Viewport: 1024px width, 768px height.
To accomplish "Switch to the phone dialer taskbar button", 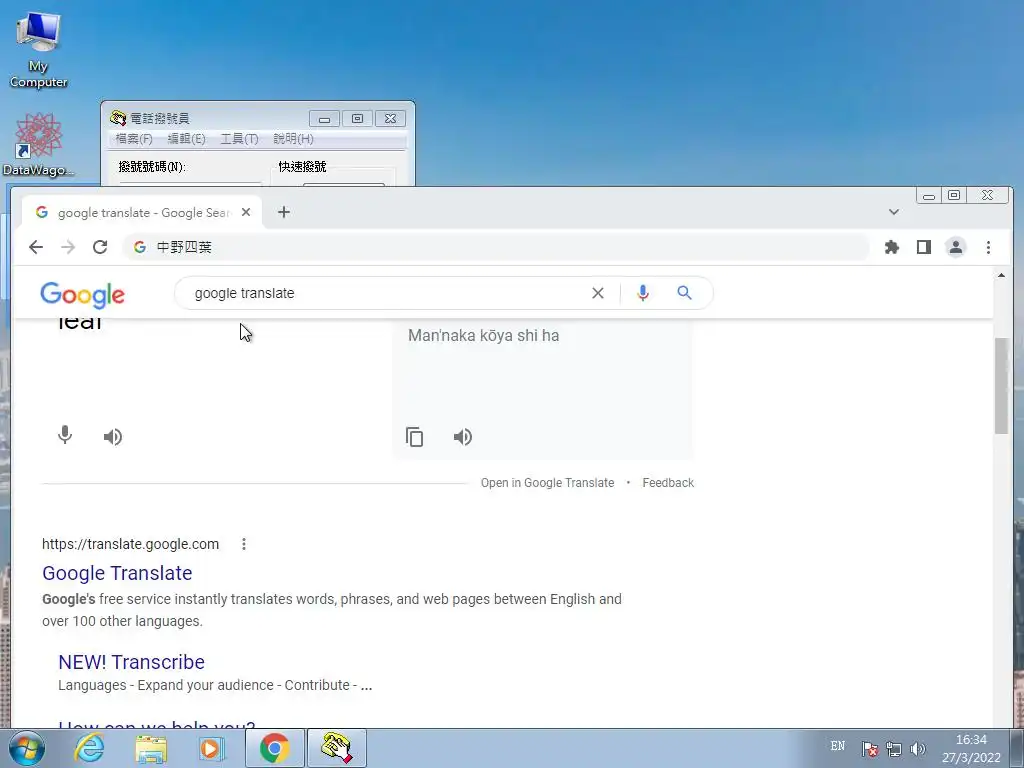I will click(x=336, y=748).
